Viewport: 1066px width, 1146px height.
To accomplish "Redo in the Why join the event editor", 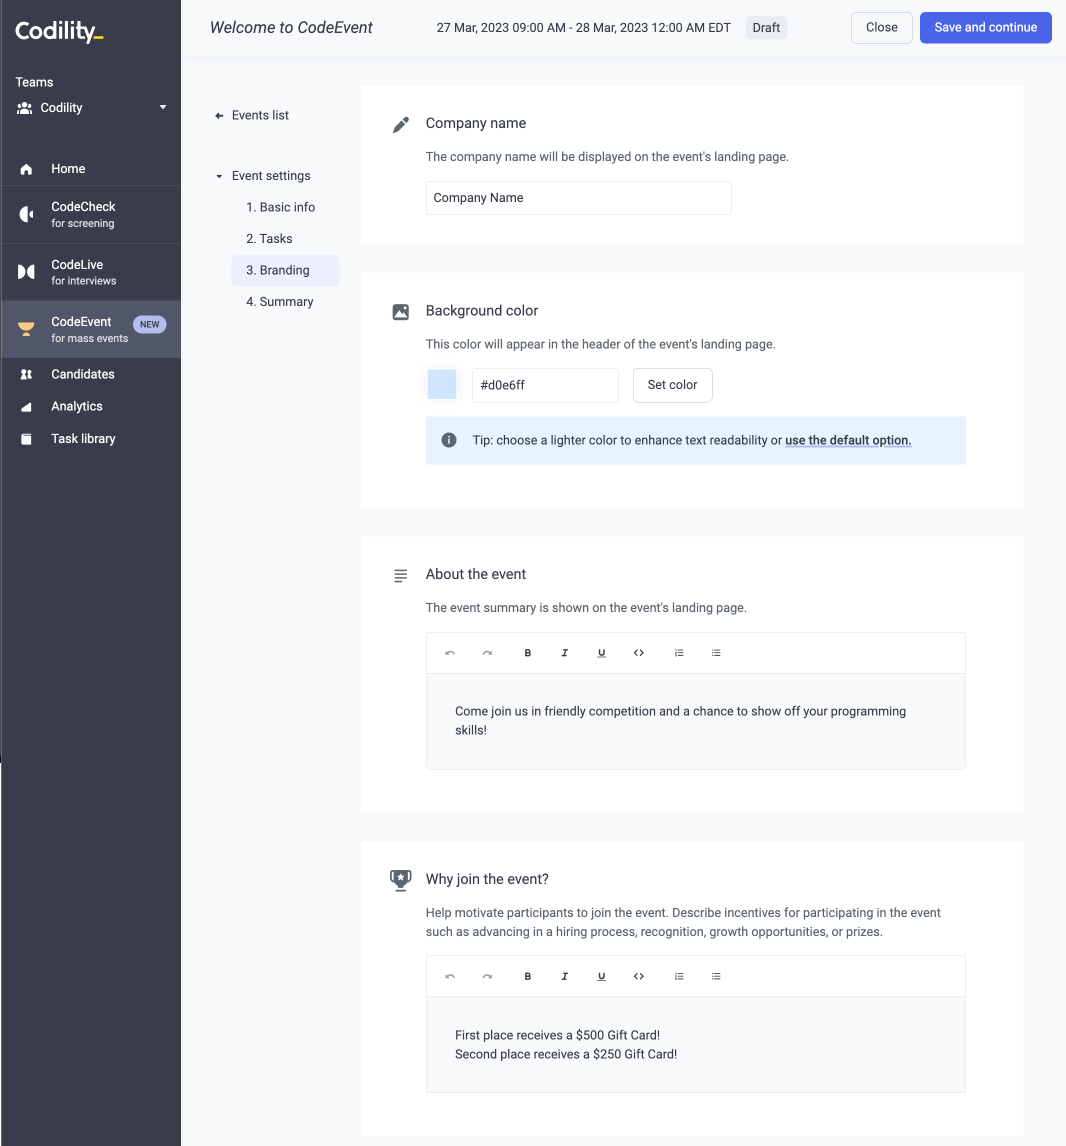I will [x=487, y=976].
